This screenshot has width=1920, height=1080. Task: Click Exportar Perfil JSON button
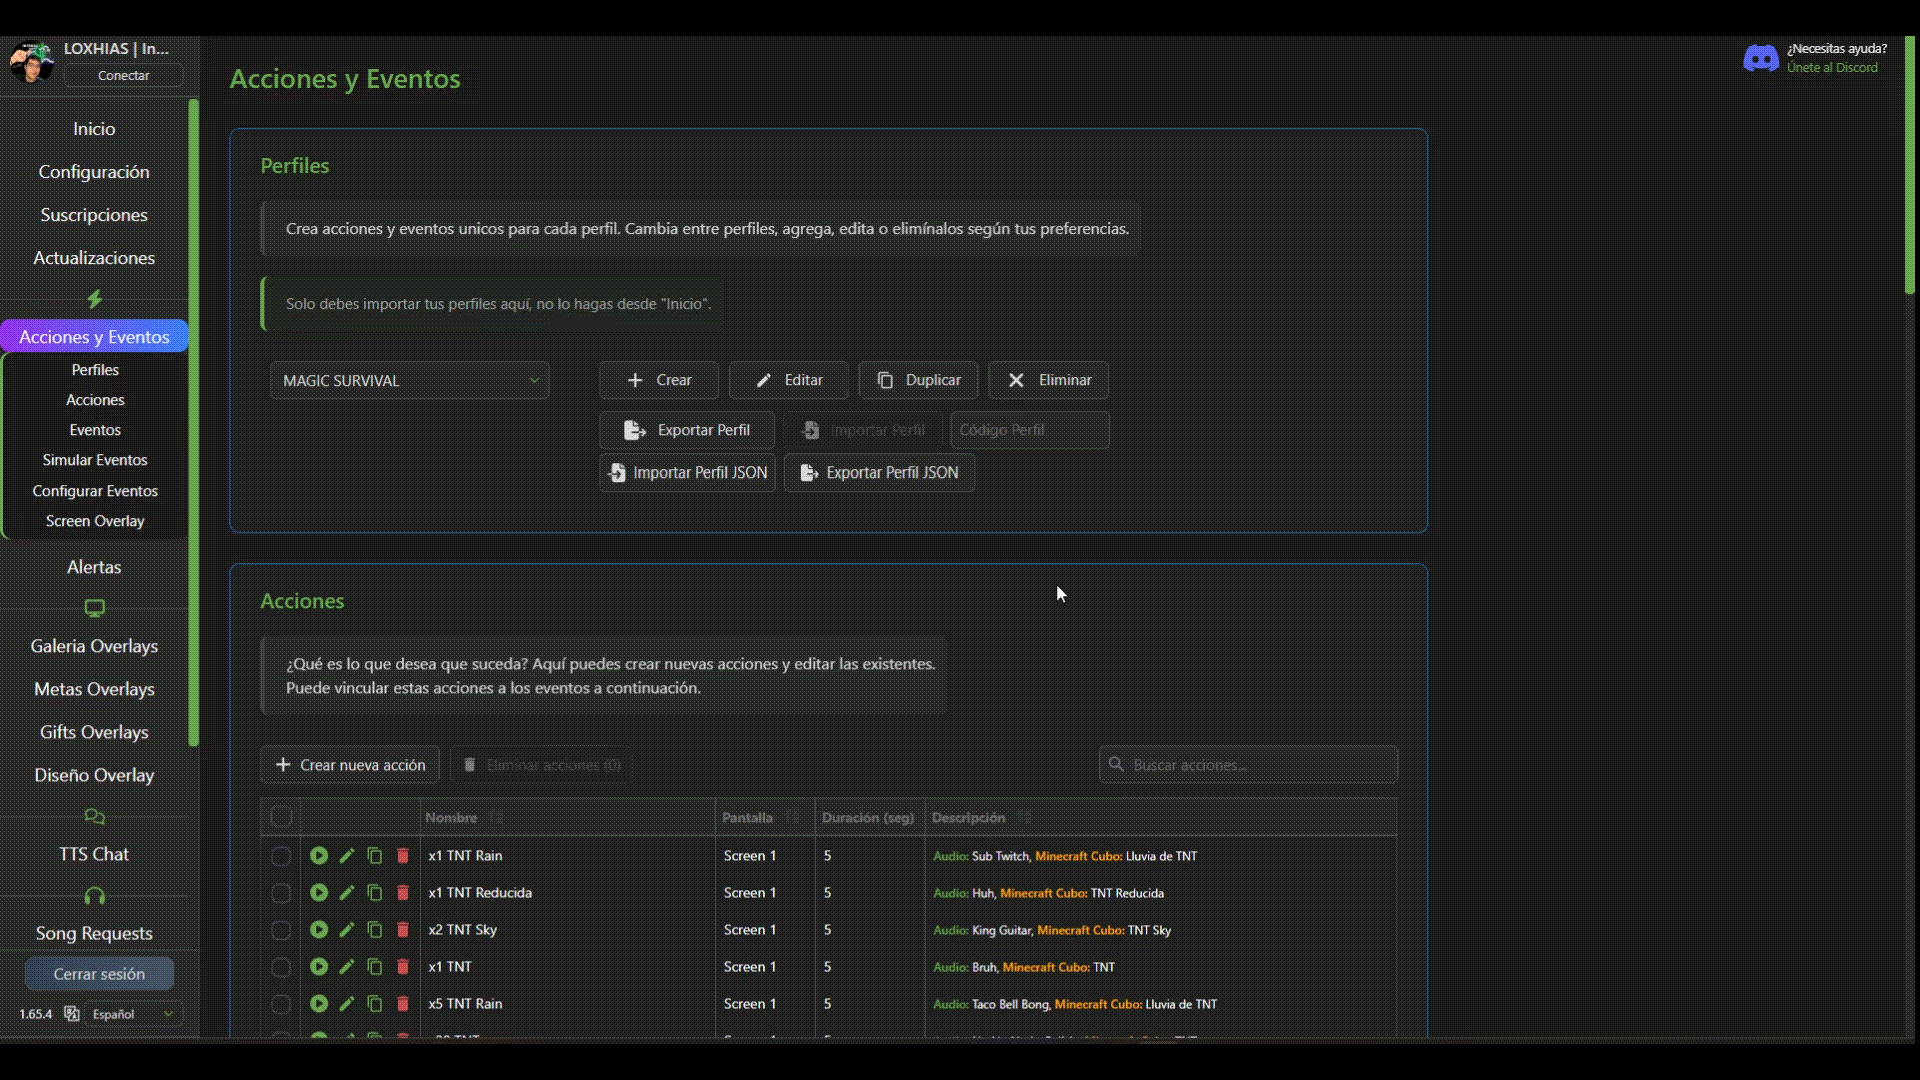[879, 473]
